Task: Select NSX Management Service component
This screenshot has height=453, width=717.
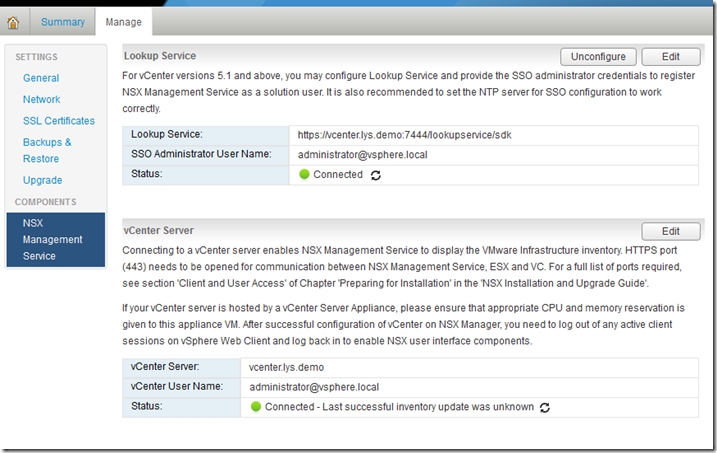Action: coord(56,240)
